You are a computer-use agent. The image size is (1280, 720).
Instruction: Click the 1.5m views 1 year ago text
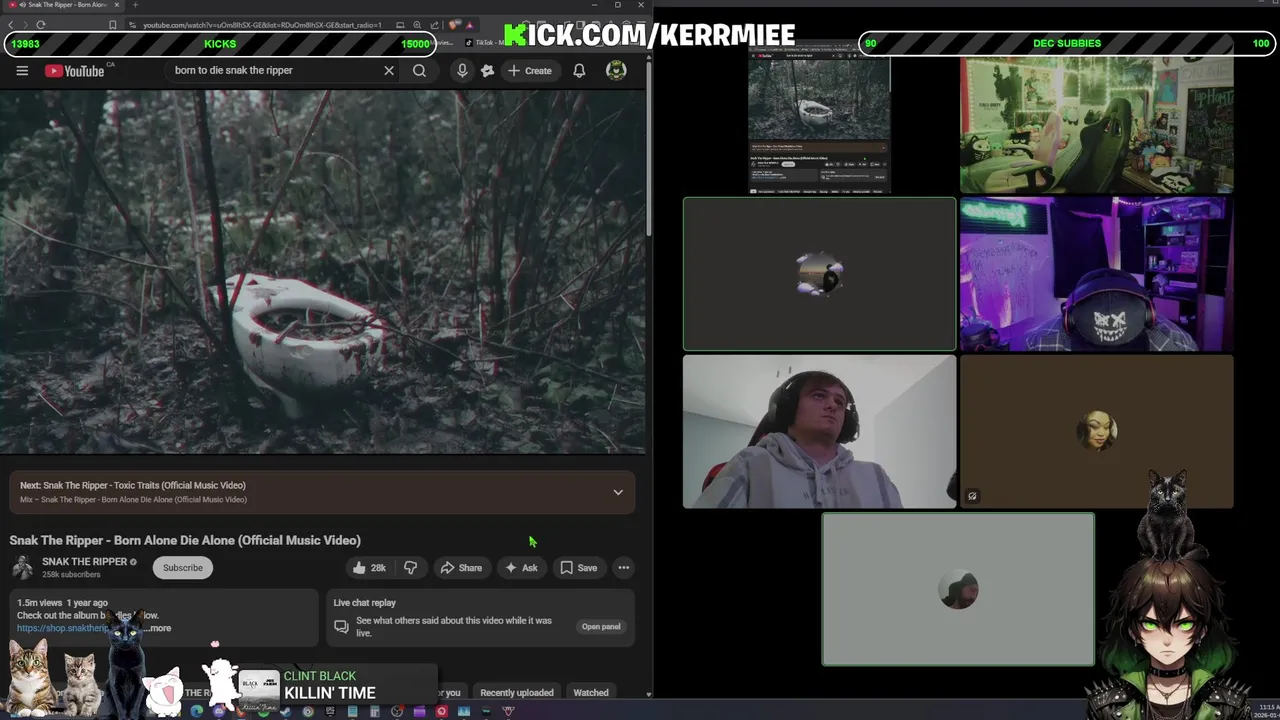click(62, 603)
